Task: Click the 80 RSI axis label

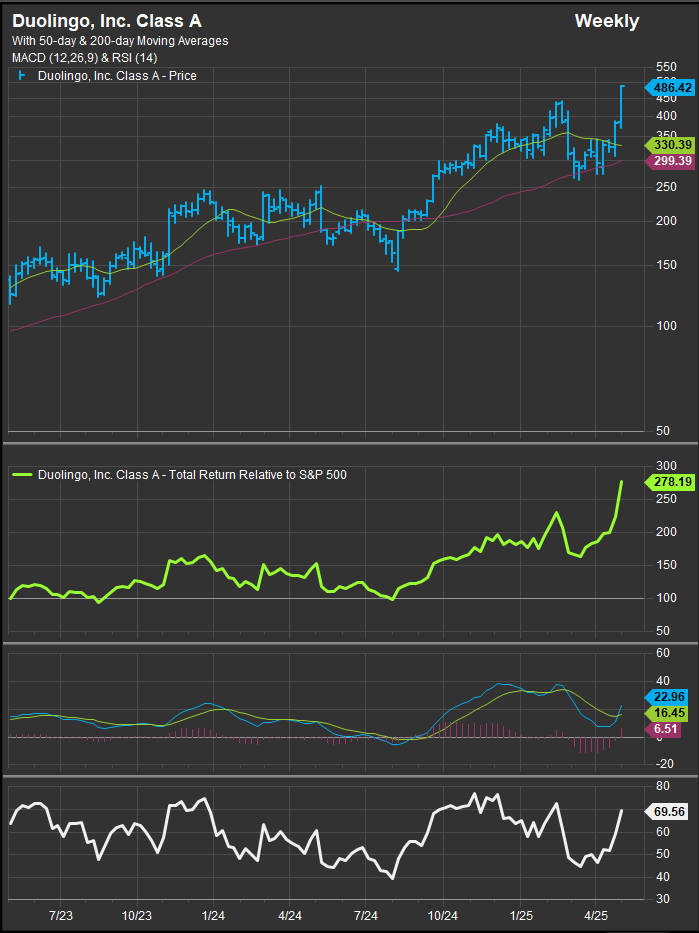Action: (663, 786)
